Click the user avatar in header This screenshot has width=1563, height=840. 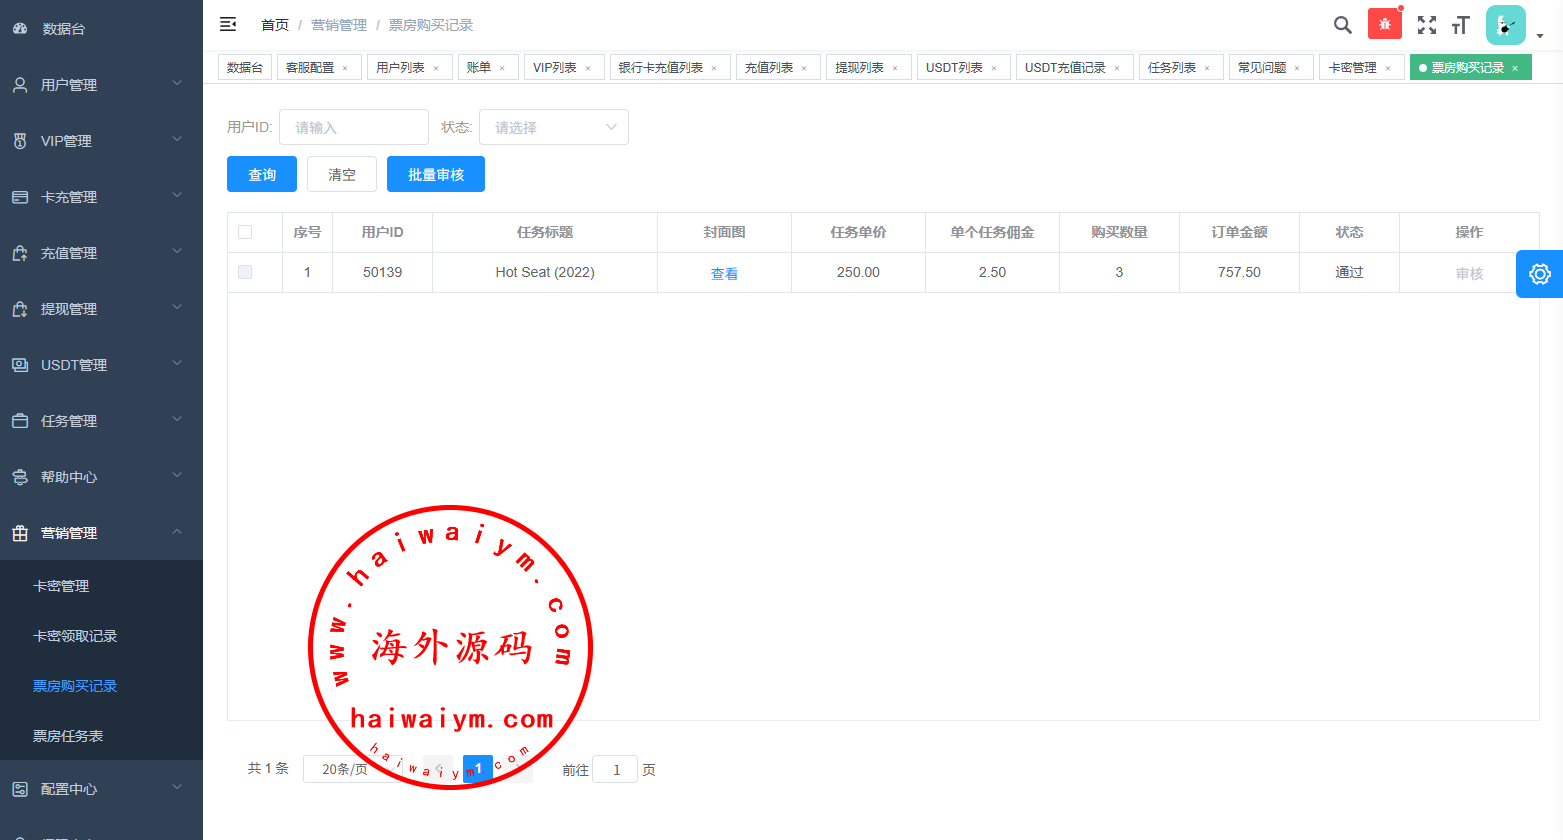tap(1505, 25)
